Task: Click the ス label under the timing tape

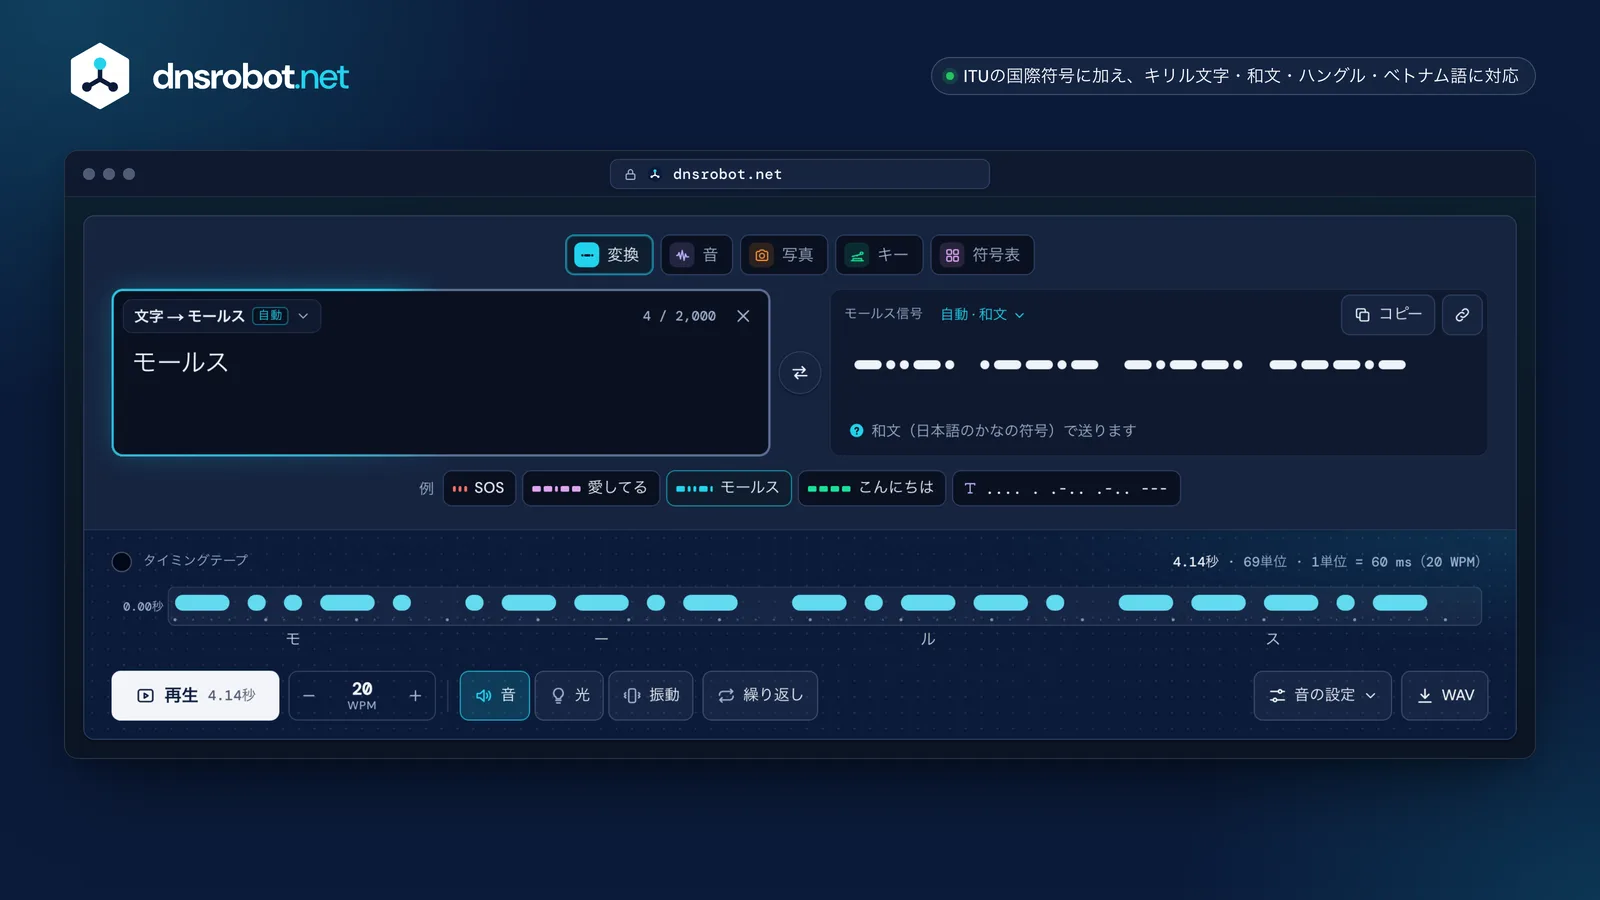Action: pyautogui.click(x=1273, y=639)
